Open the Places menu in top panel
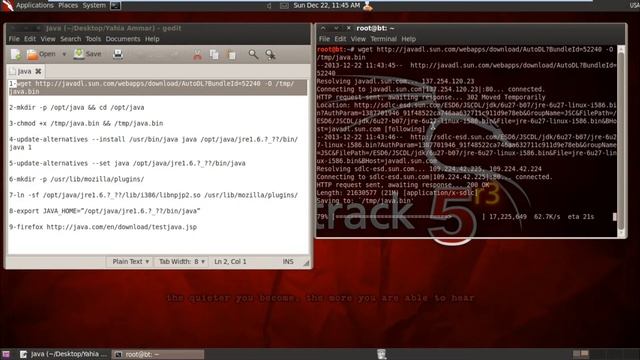Screen dimensions: 640x360 68,5
